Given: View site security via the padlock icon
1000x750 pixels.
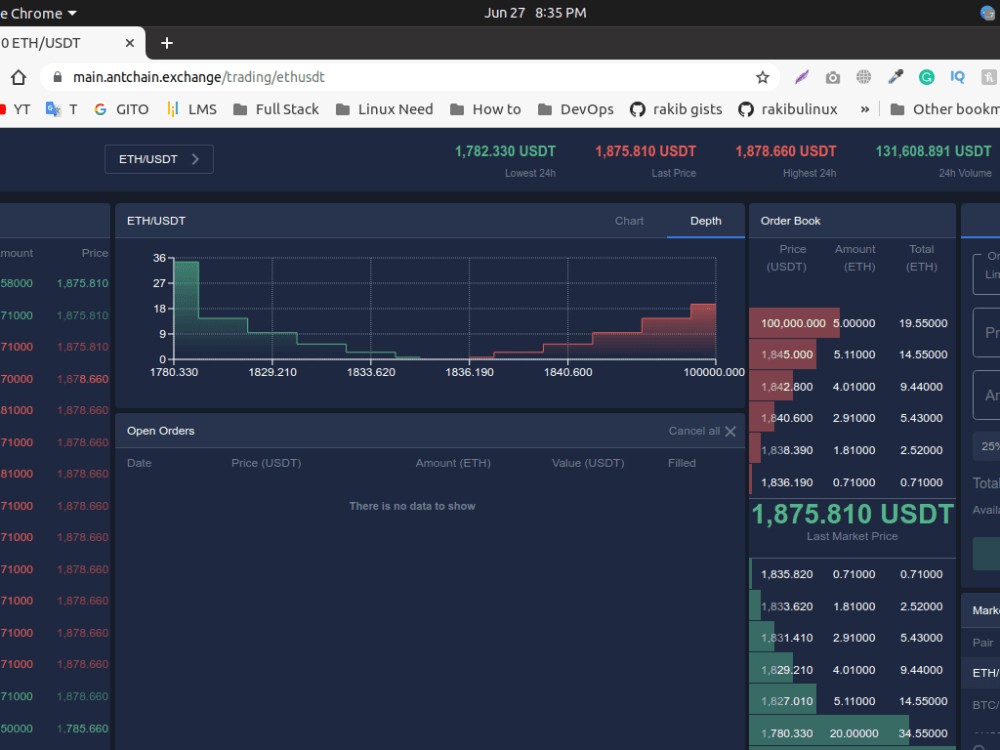Looking at the screenshot, I should (61, 76).
